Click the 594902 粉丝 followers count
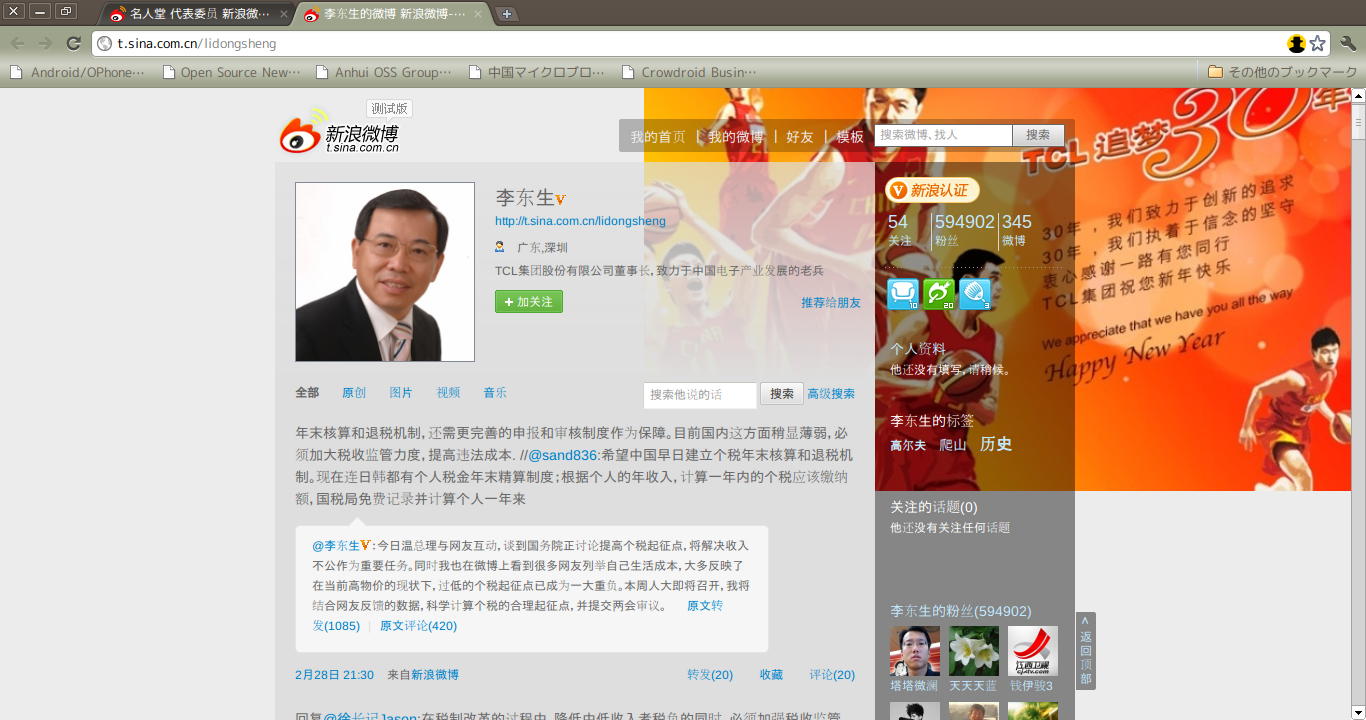The width and height of the screenshot is (1366, 720). pos(964,230)
